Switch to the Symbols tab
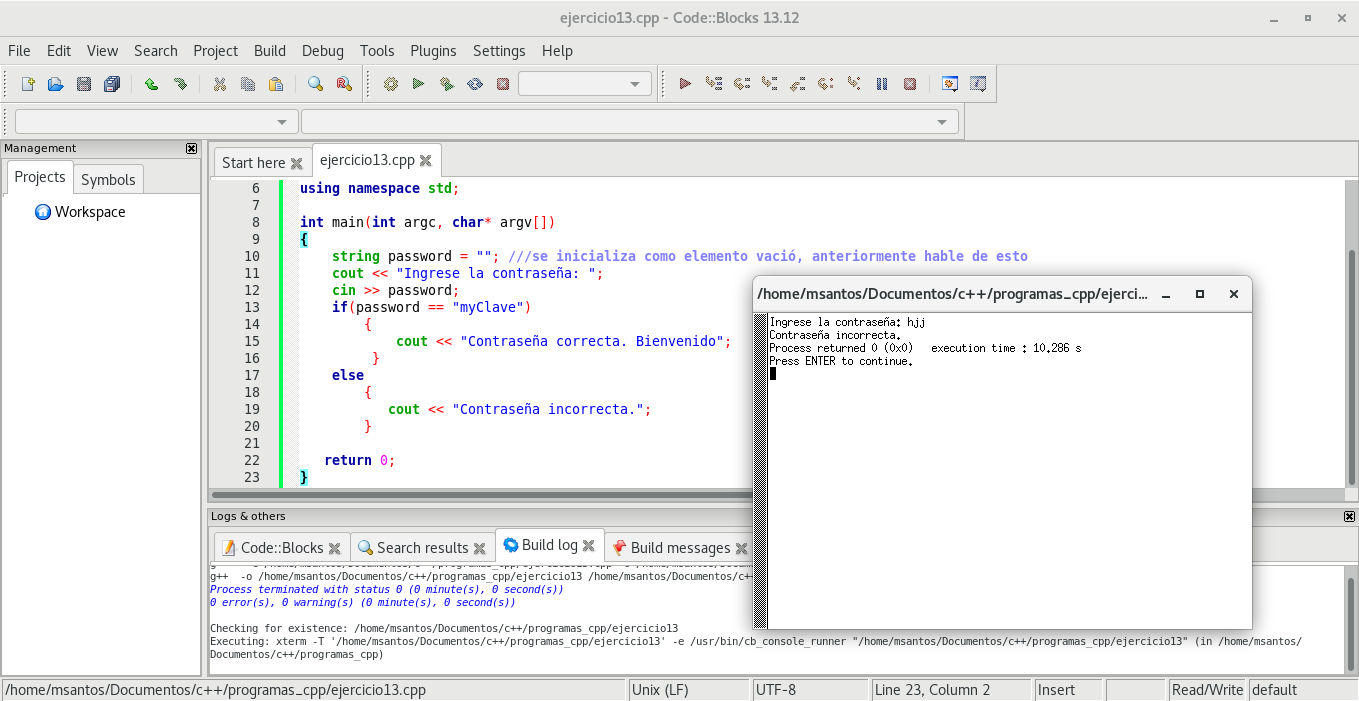 [108, 179]
